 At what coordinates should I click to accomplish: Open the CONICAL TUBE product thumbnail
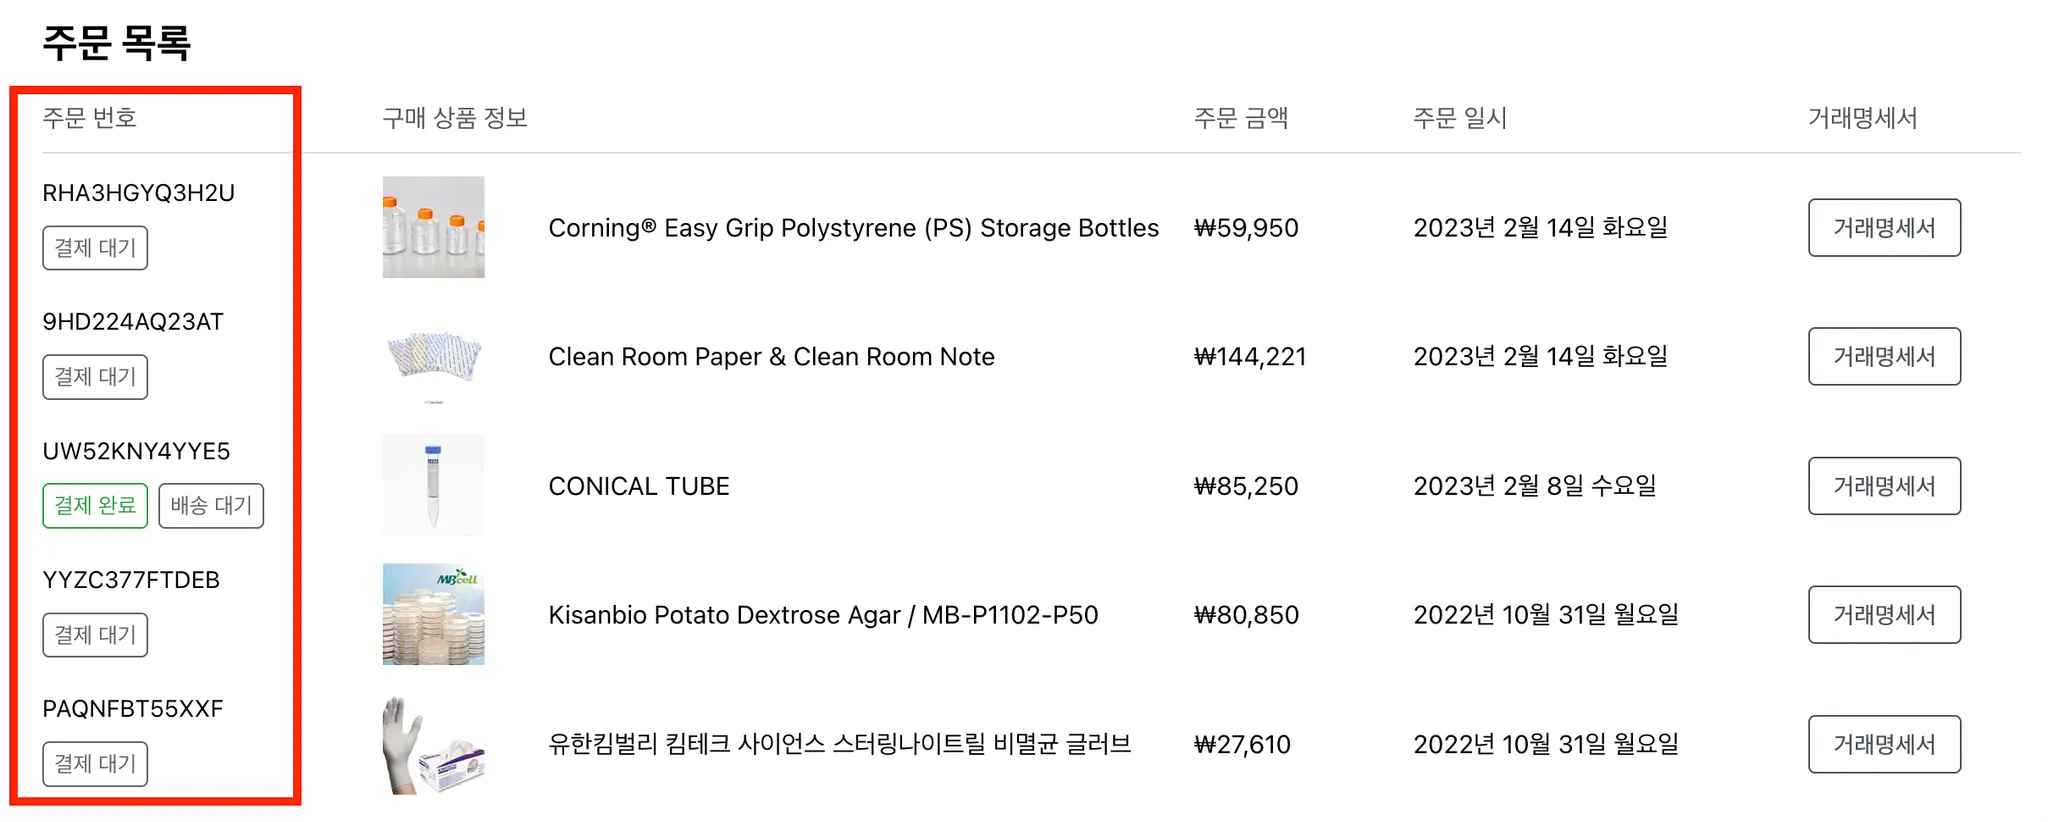pos(433,485)
